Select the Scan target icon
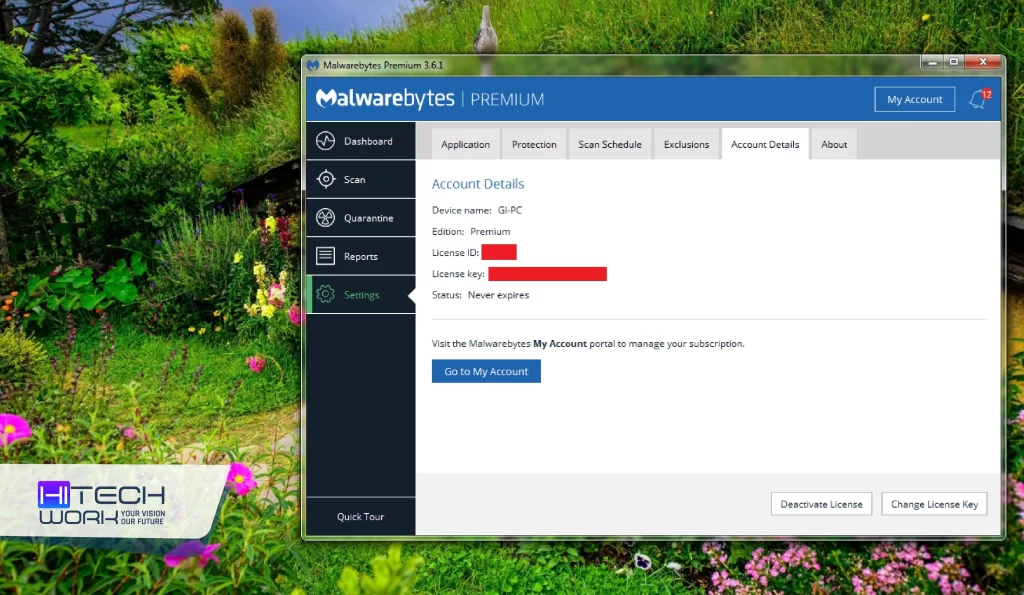The height and width of the screenshot is (595, 1024). tap(325, 179)
